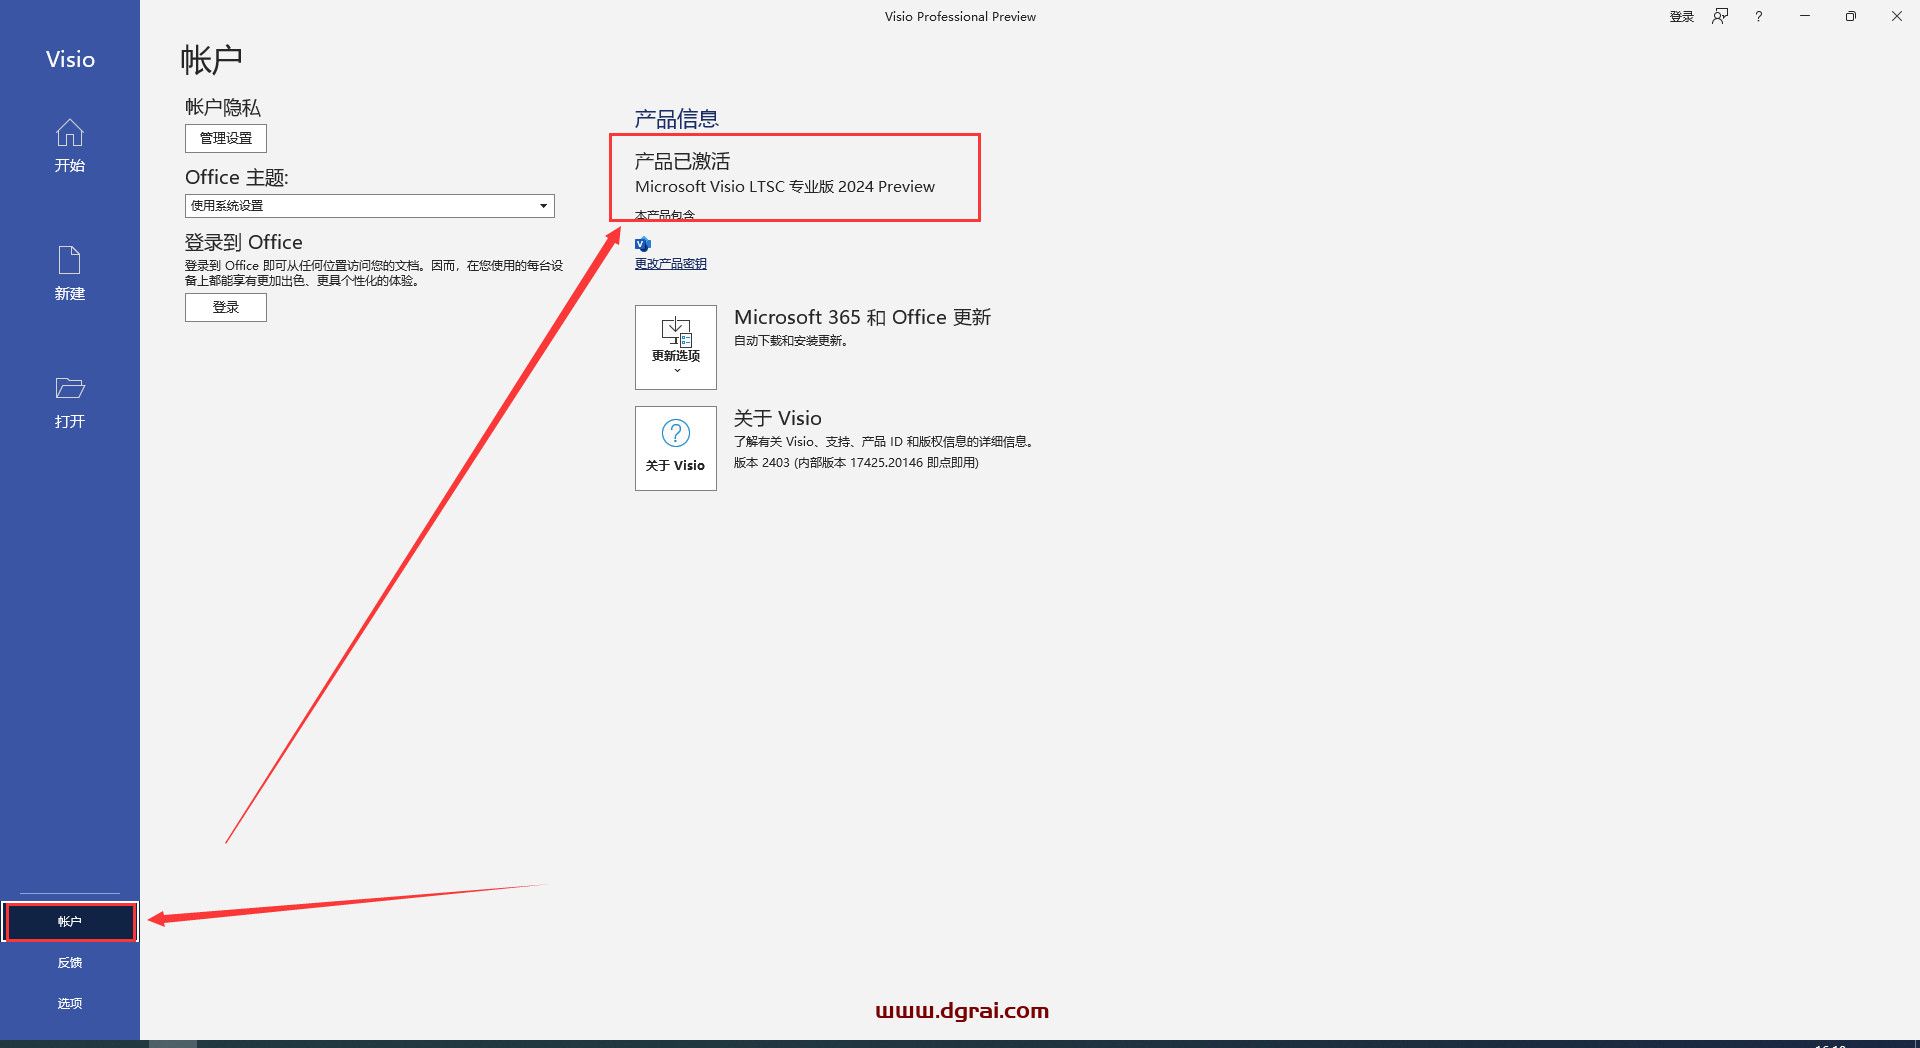Click the Visio product icon
Viewport: 1920px width, 1048px height.
pyautogui.click(x=643, y=244)
